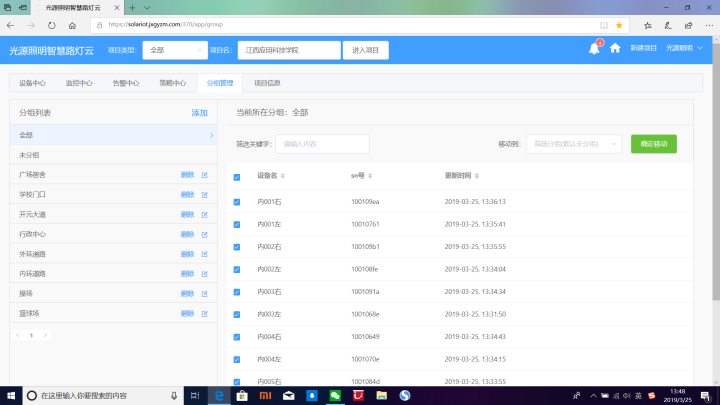The width and height of the screenshot is (720, 405).
Task: Switch to the 项目信息 tab
Action: point(267,83)
